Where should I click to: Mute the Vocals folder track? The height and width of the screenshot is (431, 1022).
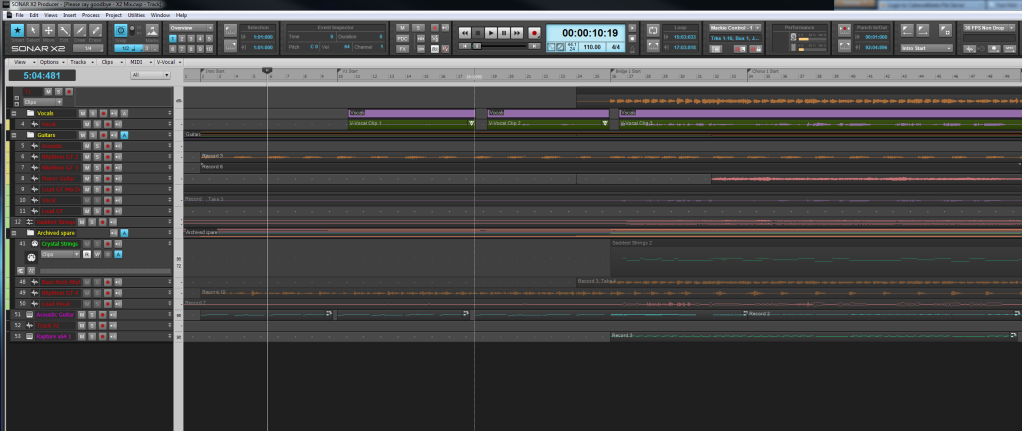click(x=85, y=113)
